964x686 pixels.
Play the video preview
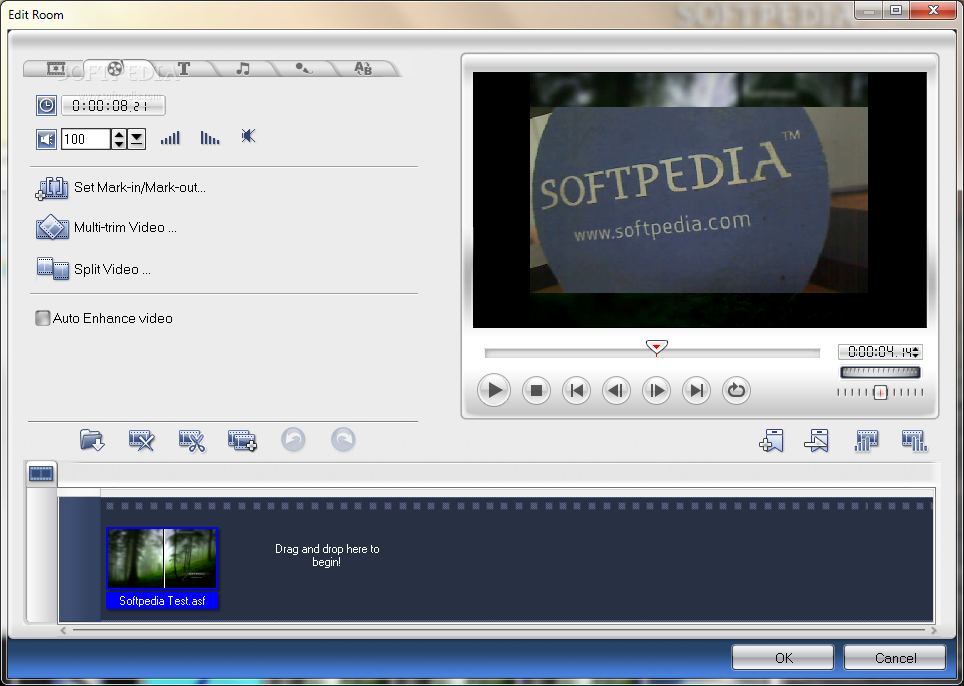click(x=494, y=390)
